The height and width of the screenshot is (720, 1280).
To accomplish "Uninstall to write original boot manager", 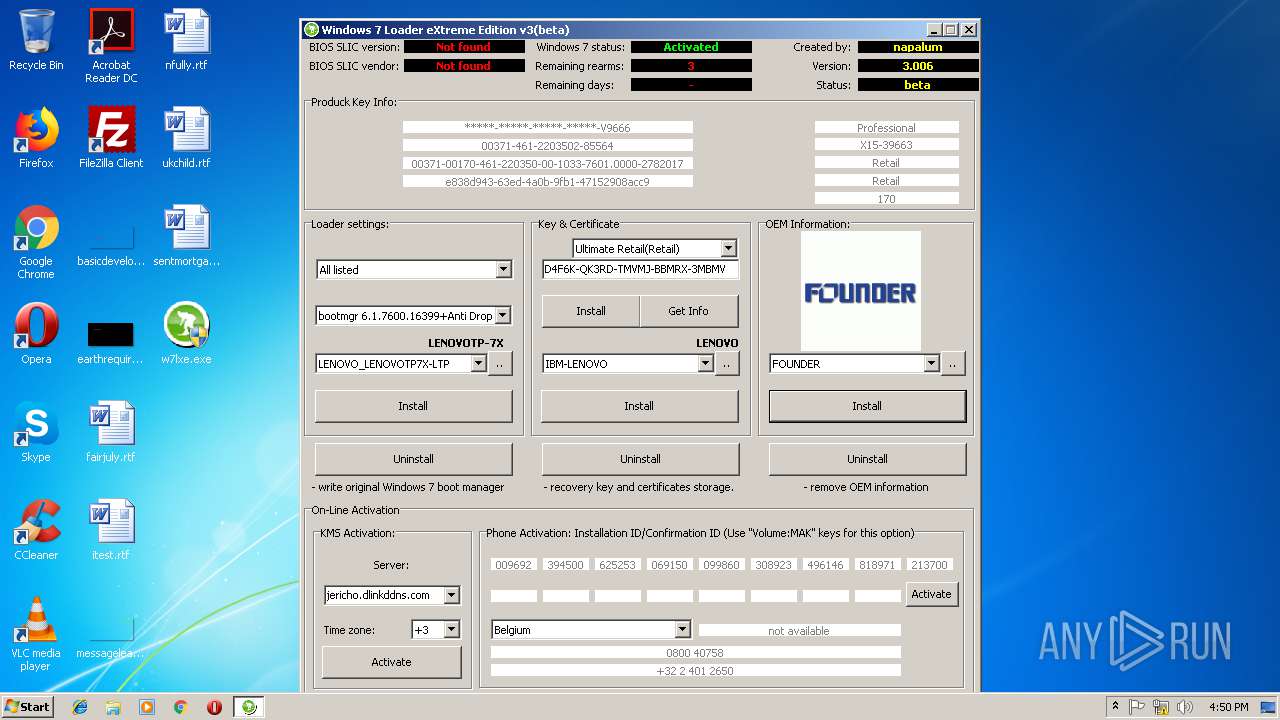I will (x=413, y=459).
